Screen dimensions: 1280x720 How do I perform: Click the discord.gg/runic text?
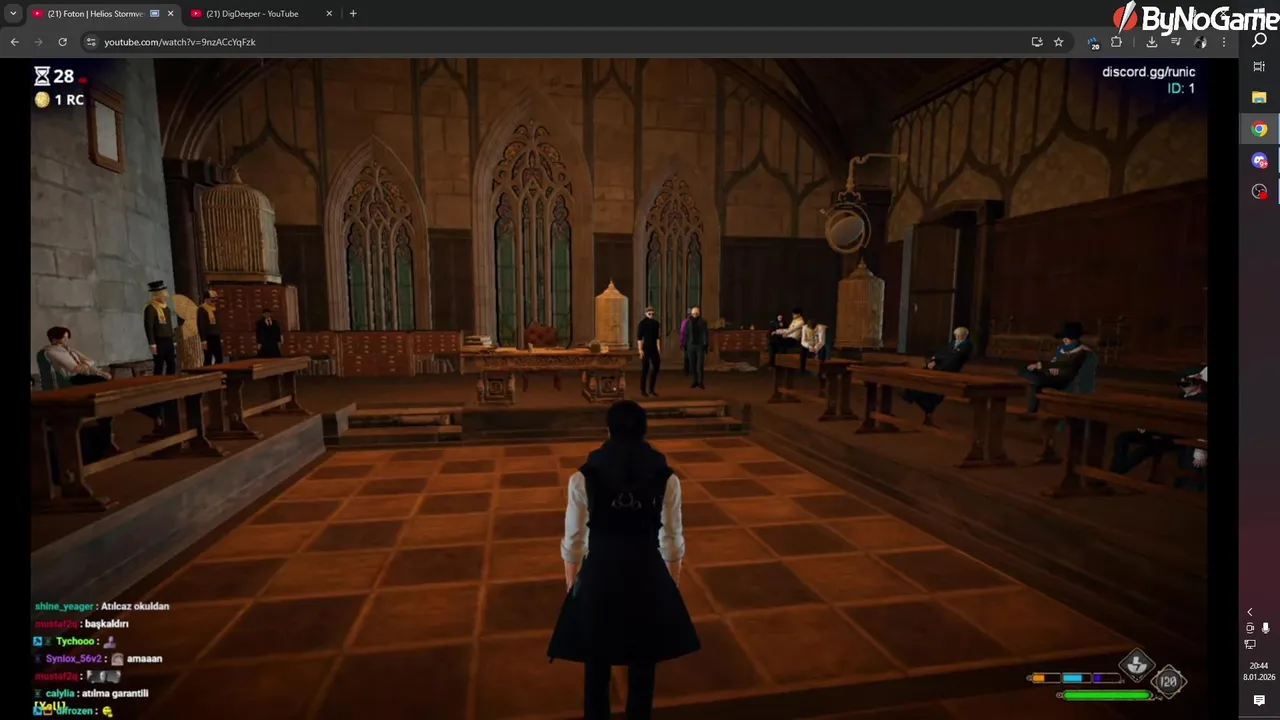click(x=1148, y=72)
